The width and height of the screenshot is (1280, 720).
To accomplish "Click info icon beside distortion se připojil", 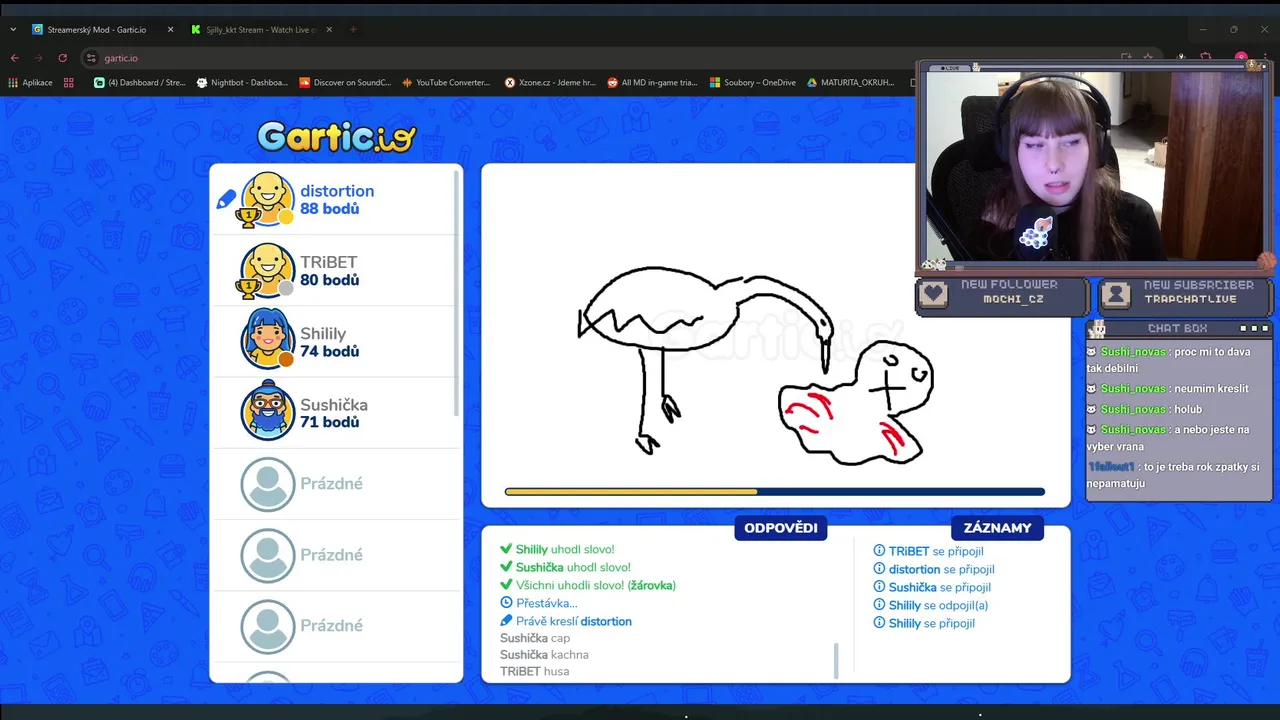I will (879, 569).
